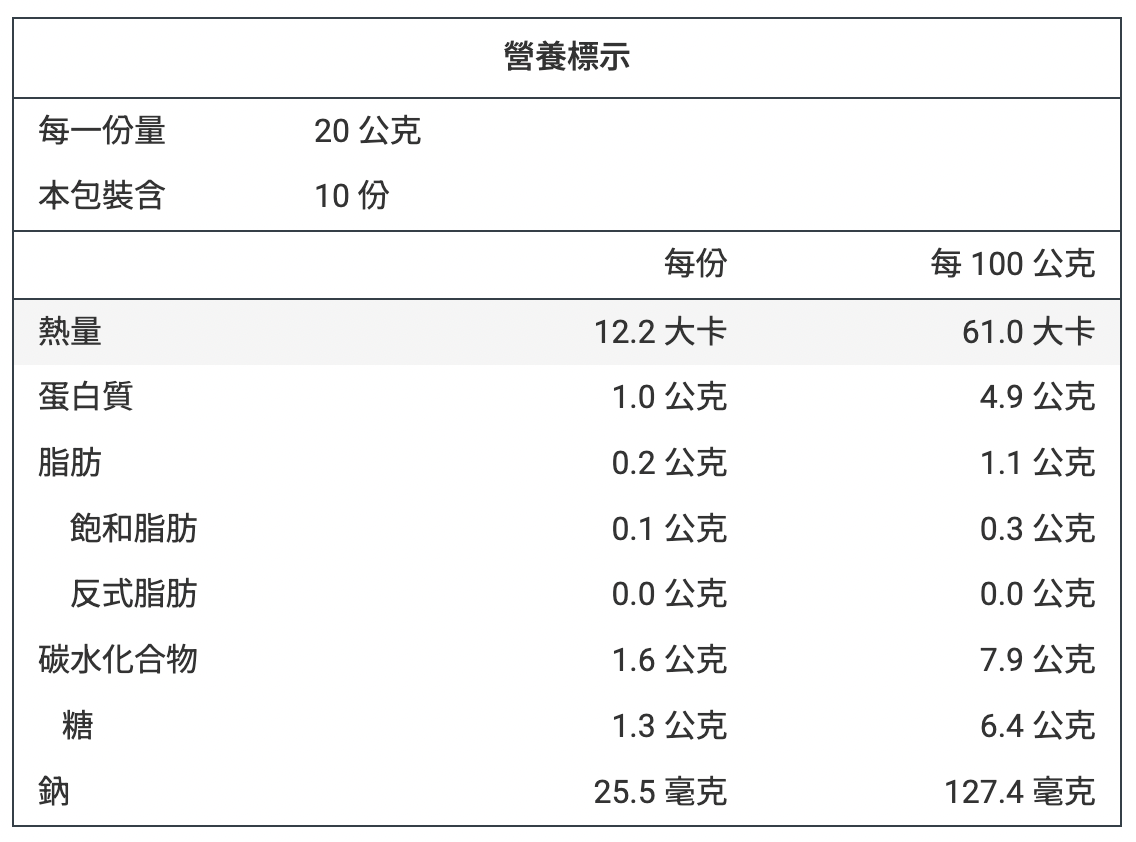Click the 61.0 大卡 value
Viewport: 1136px width, 842px height.
(x=1028, y=331)
